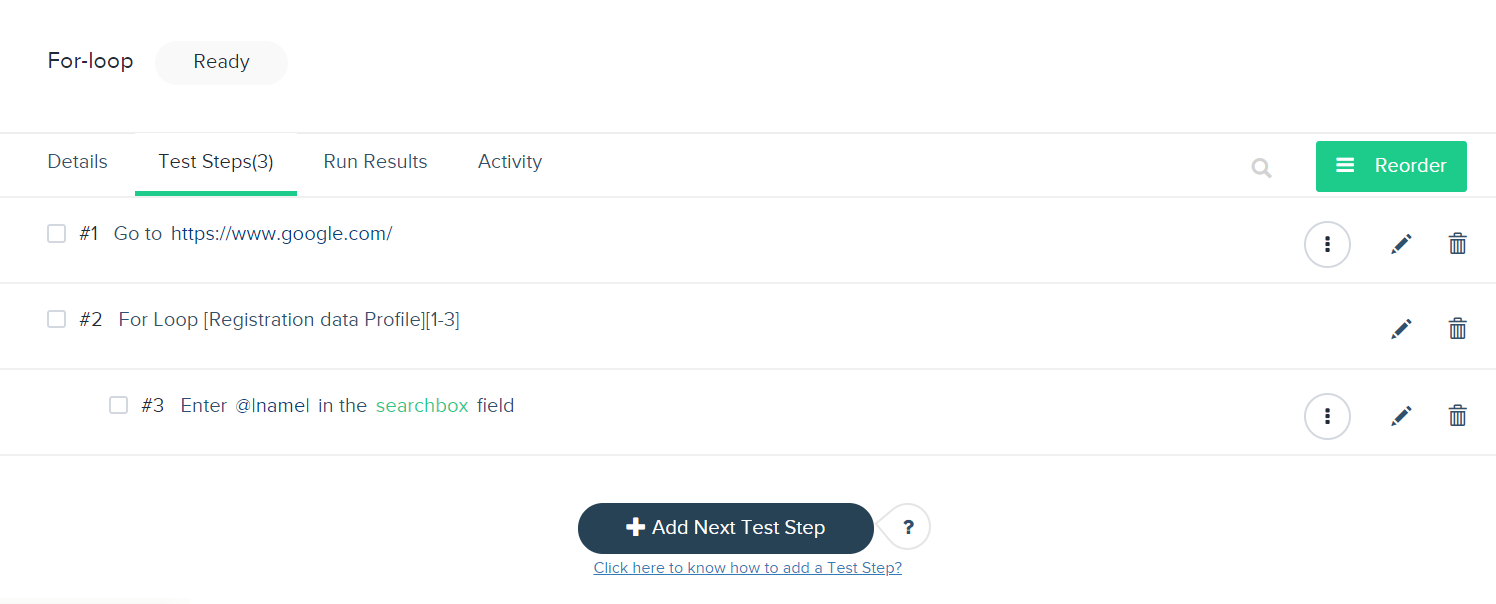Viewport: 1496px width, 604px height.
Task: Edit step #1 using its pencil icon
Action: coord(1401,243)
